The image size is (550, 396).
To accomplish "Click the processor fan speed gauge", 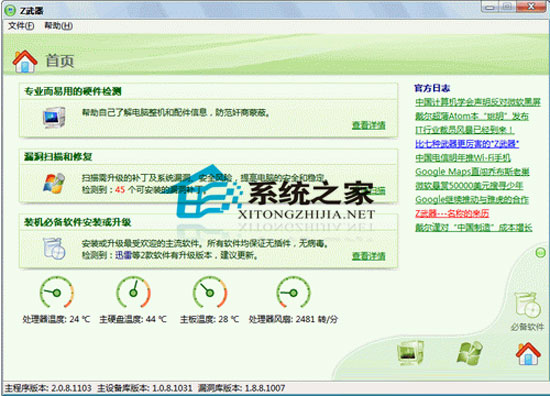I will click(293, 292).
